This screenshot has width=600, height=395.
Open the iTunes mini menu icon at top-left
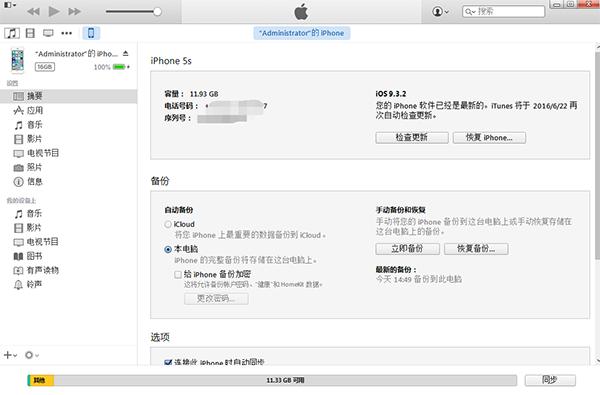[10, 5]
